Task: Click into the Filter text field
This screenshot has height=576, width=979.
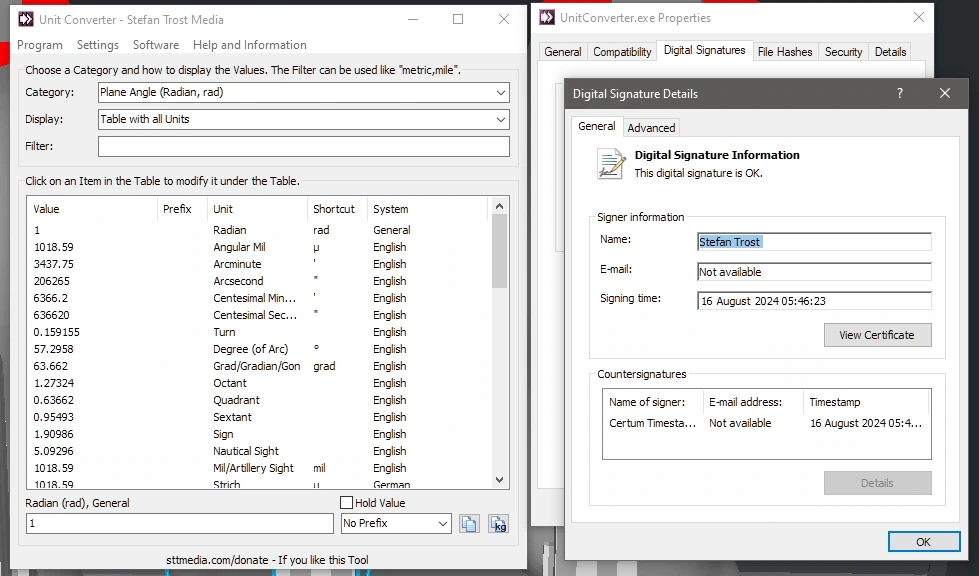Action: [303, 146]
